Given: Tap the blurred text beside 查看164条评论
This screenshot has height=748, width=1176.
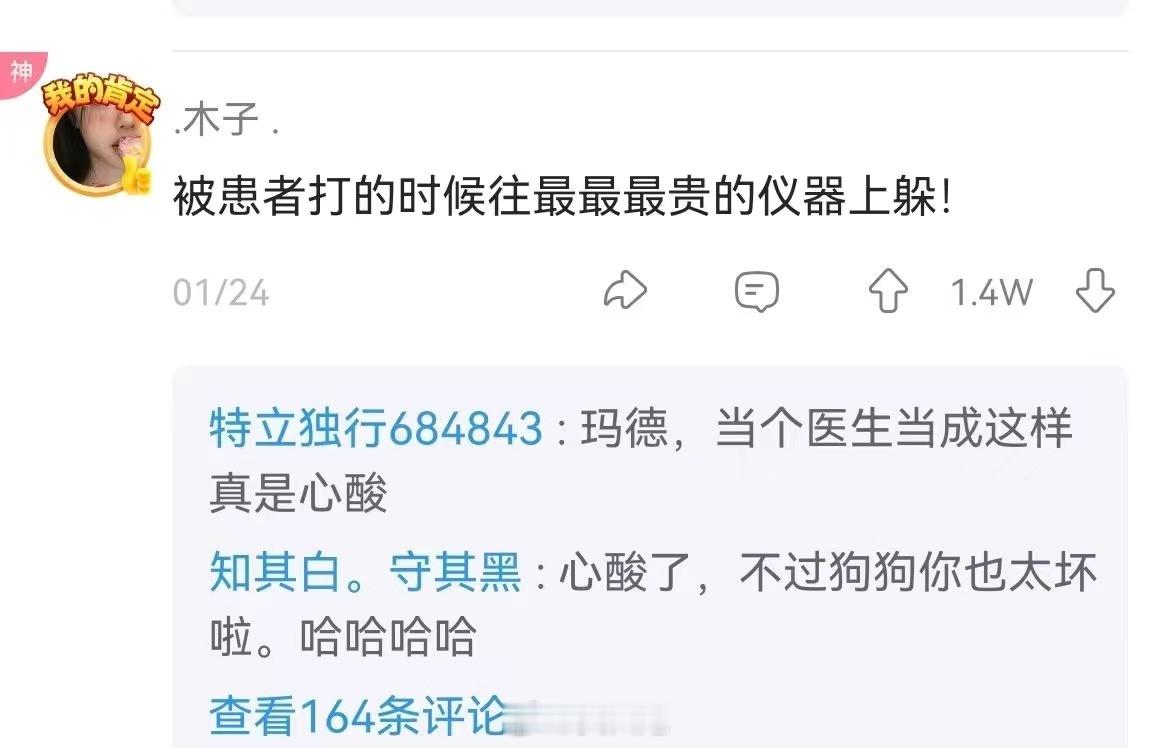Looking at the screenshot, I should click(x=589, y=716).
